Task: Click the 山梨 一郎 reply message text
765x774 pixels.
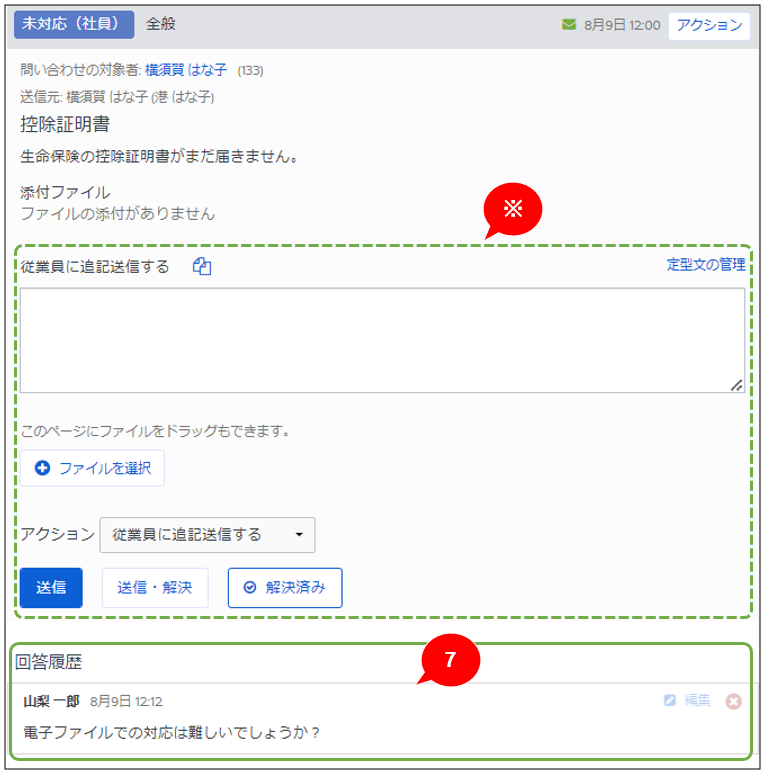Action: click(x=171, y=733)
